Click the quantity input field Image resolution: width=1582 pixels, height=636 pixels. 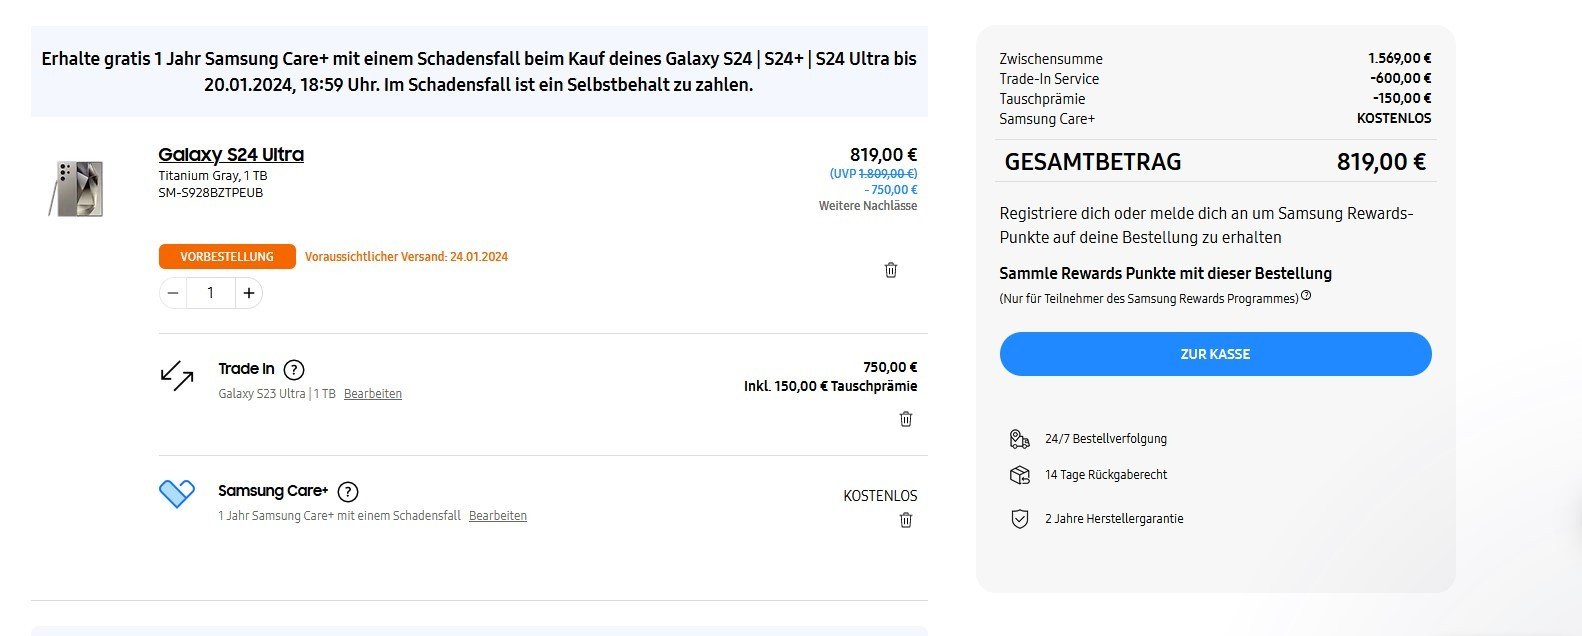pyautogui.click(x=210, y=293)
